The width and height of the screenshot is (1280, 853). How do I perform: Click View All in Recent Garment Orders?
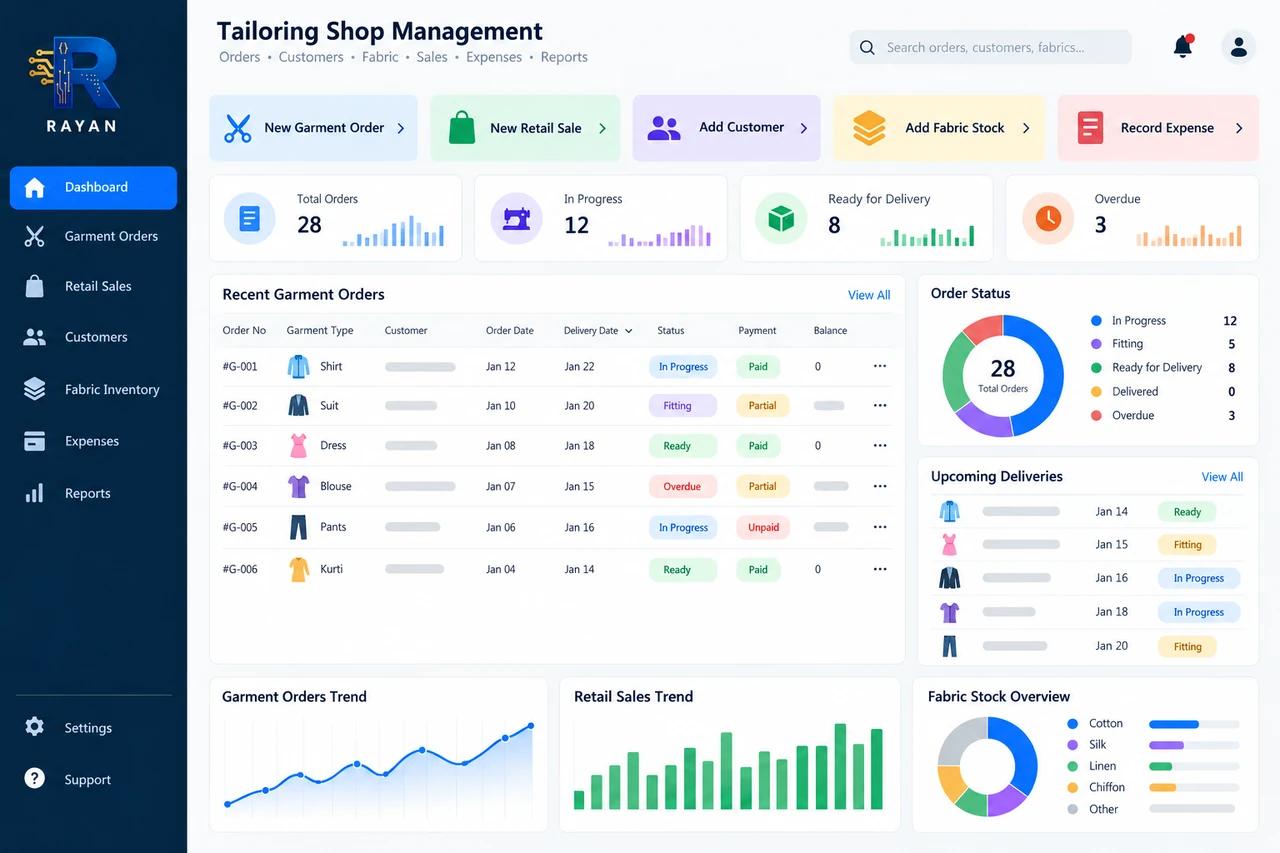pos(869,295)
